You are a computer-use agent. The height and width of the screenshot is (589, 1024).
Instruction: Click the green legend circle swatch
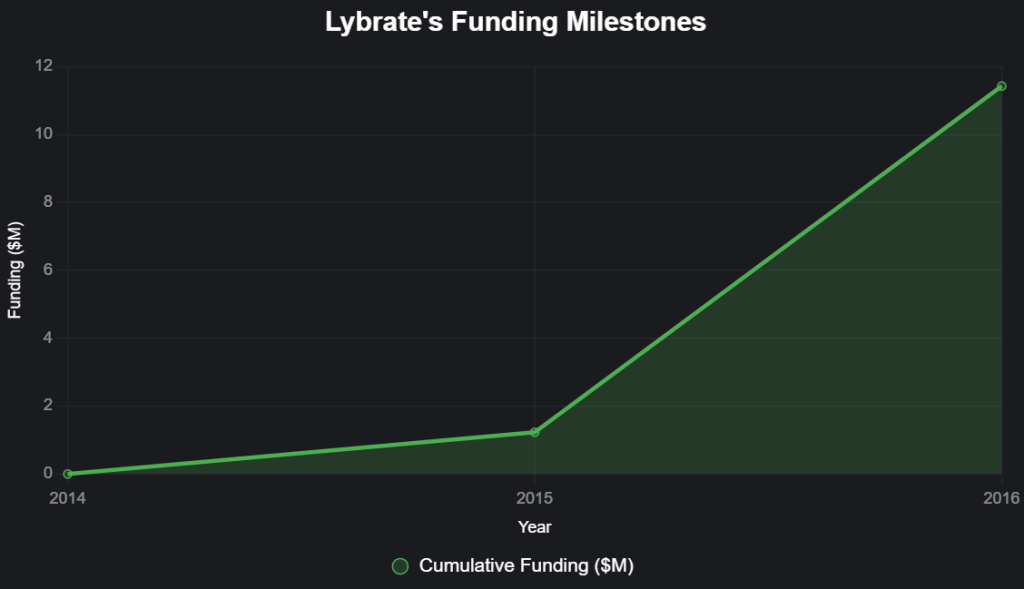[x=400, y=566]
